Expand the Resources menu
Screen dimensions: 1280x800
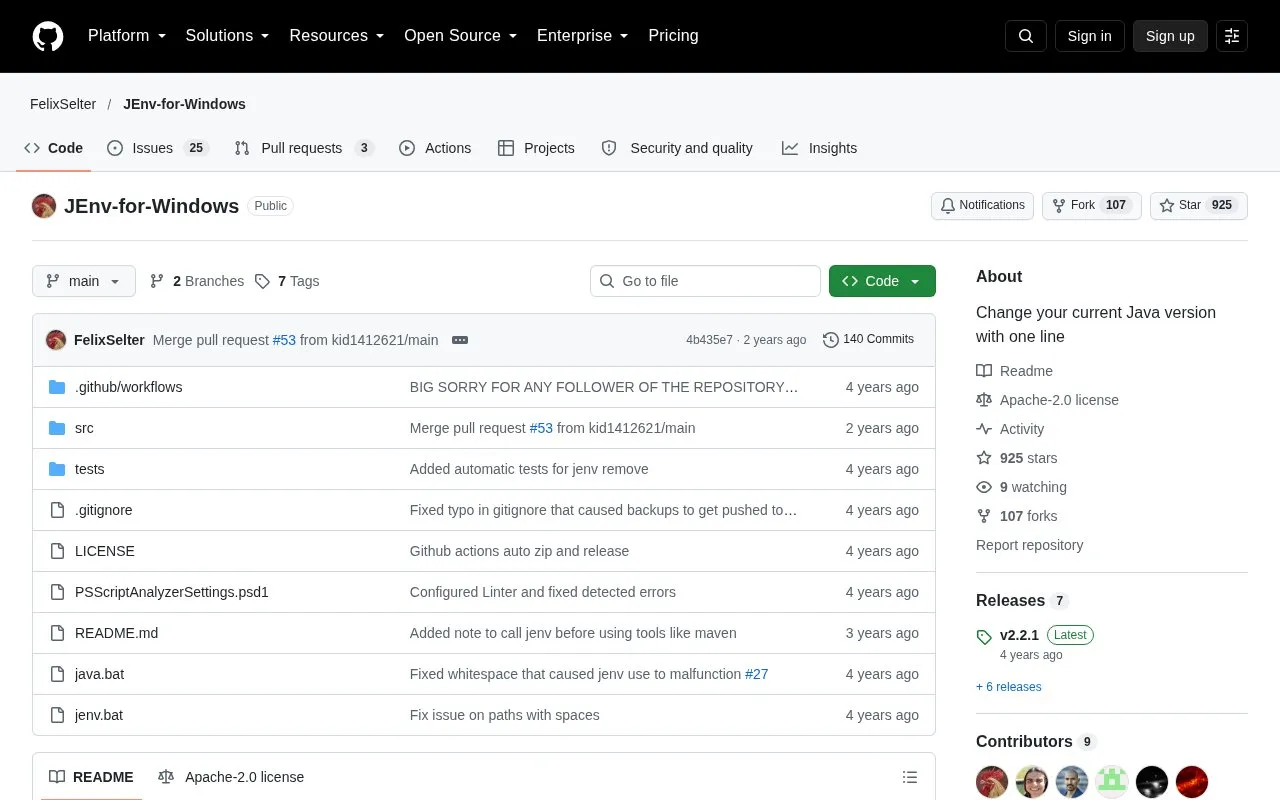tap(337, 36)
